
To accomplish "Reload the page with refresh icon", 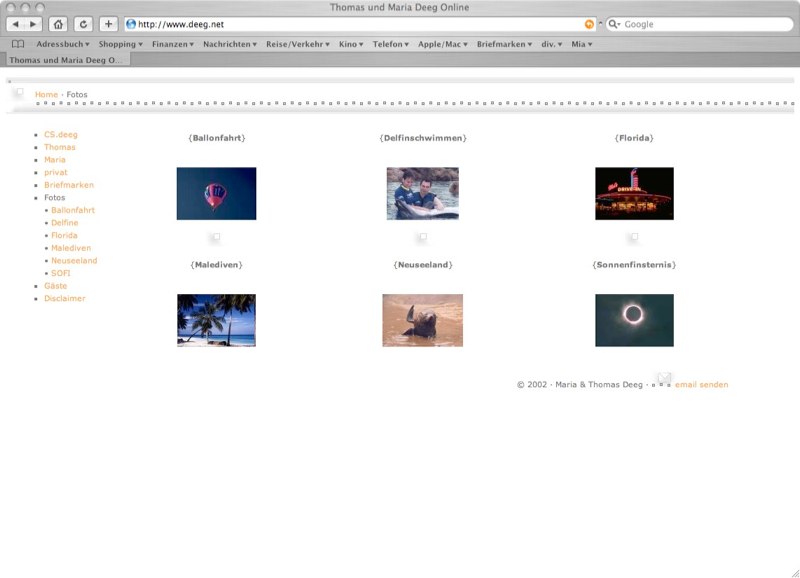I will (x=83, y=24).
